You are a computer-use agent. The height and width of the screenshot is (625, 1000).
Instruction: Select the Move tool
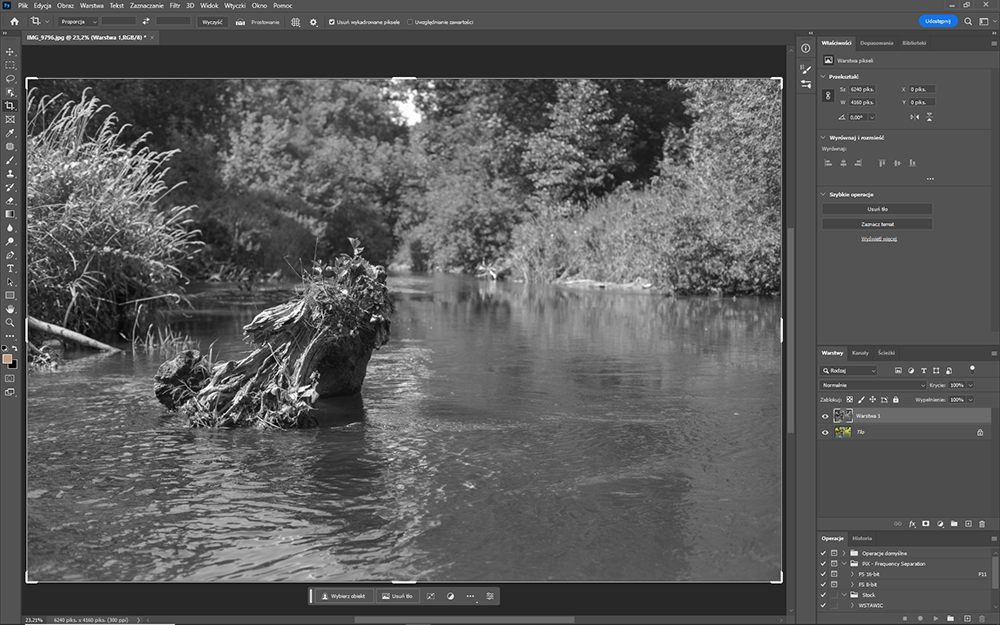[10, 52]
